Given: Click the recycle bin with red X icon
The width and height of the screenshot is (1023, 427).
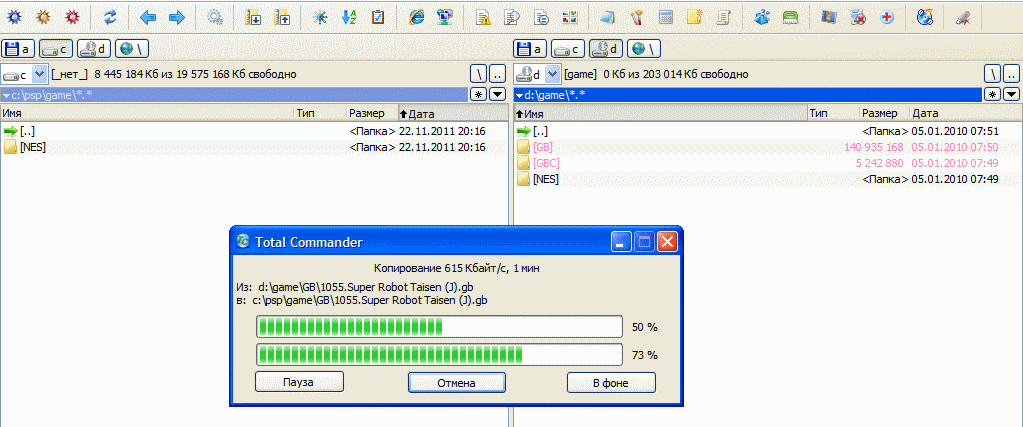Looking at the screenshot, I should pos(858,17).
